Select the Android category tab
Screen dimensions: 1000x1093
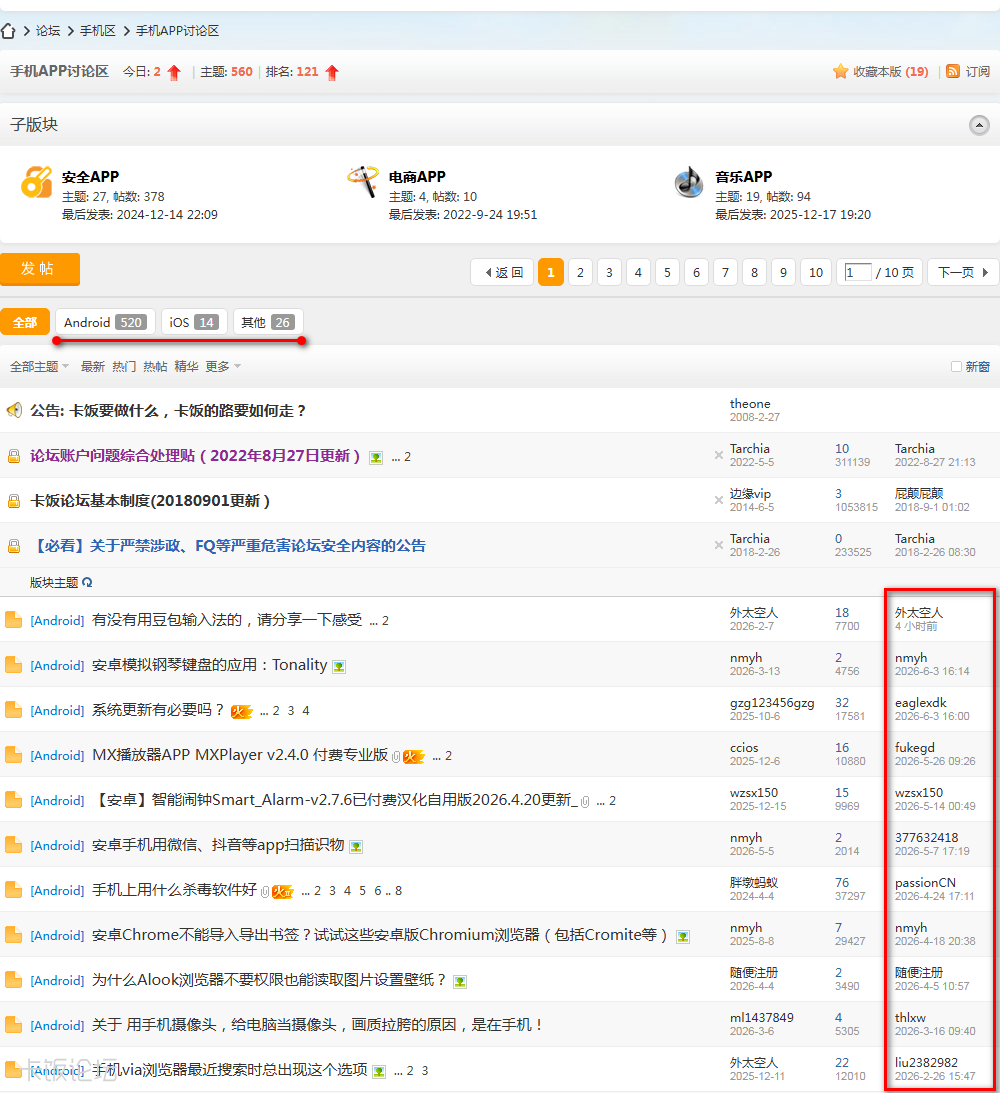(105, 322)
